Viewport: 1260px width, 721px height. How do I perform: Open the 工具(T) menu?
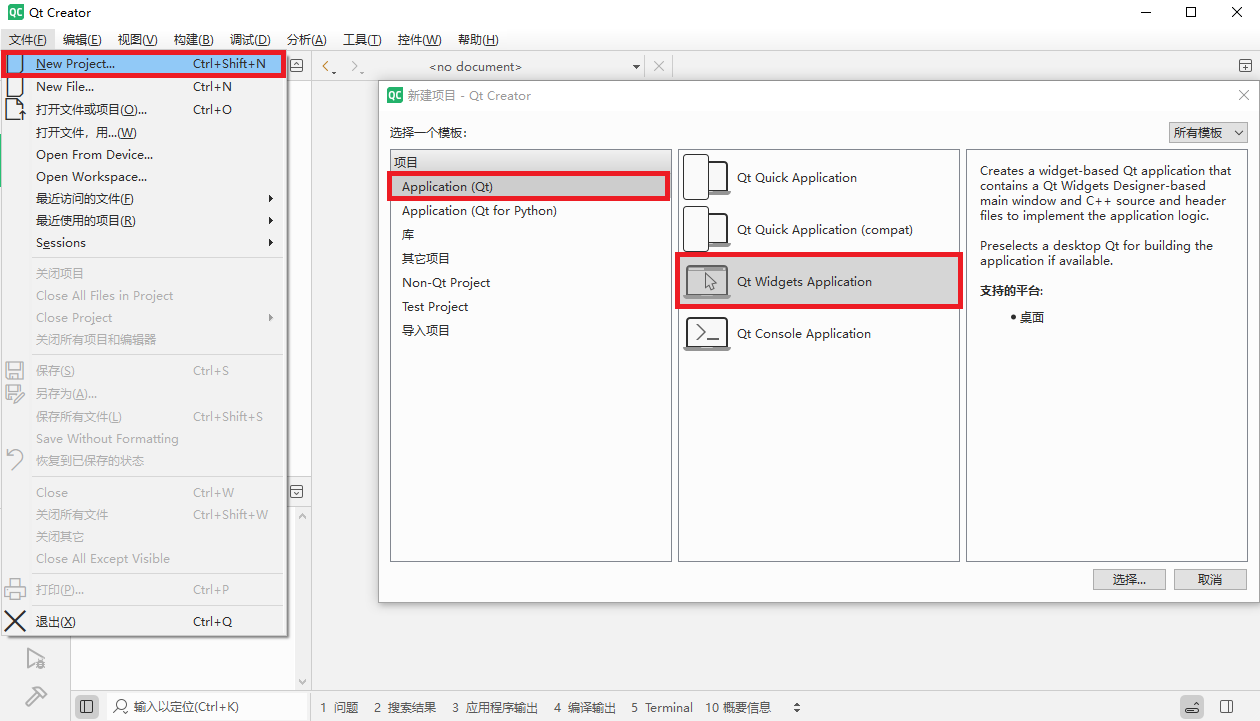click(362, 40)
